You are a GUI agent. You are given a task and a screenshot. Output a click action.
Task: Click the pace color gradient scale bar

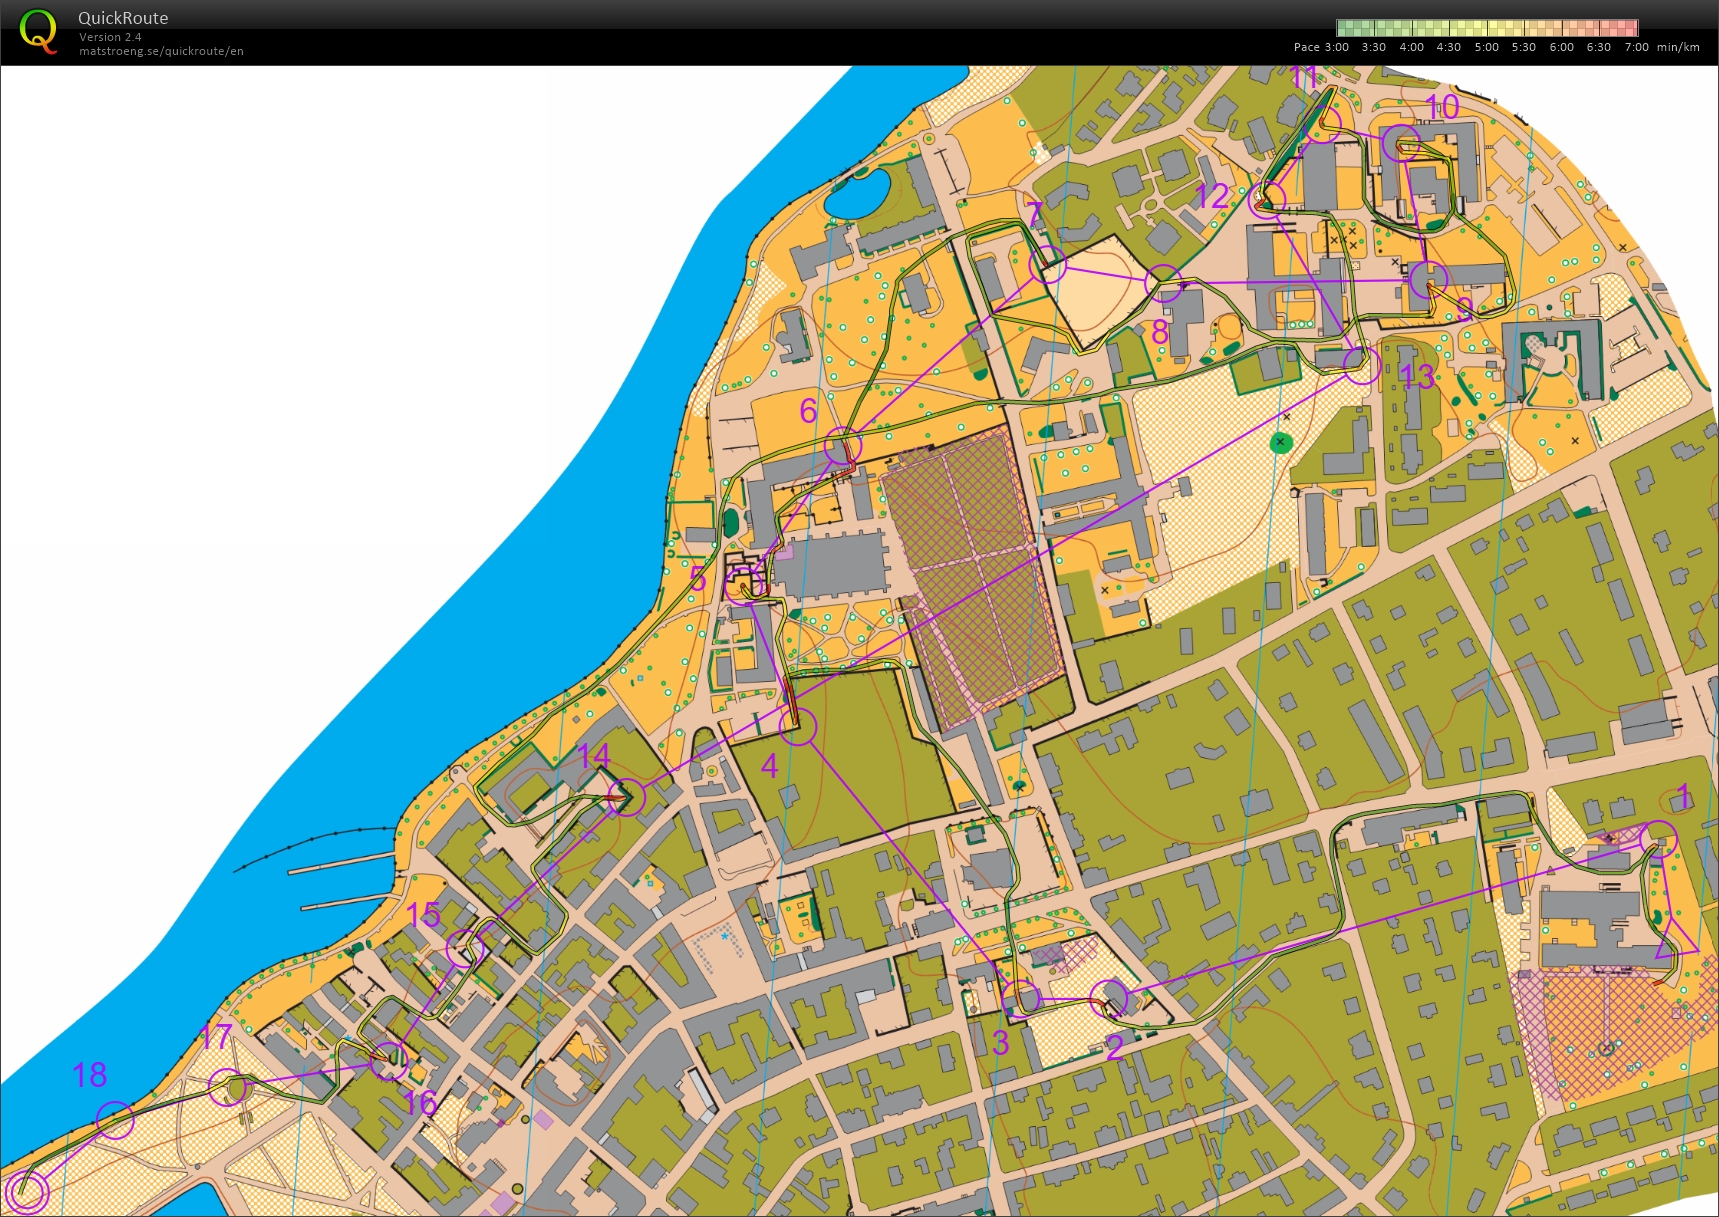click(x=1486, y=28)
